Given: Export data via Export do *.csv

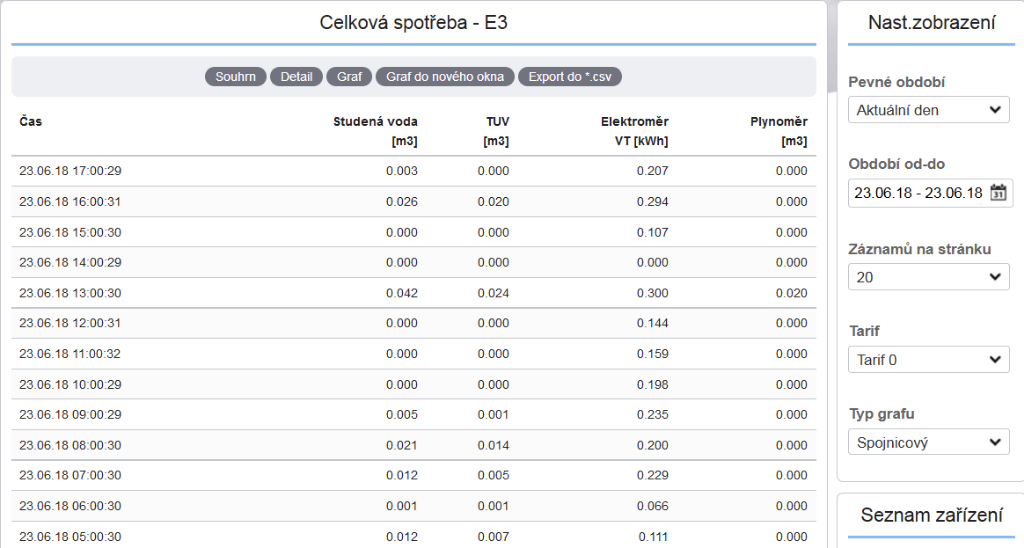Looking at the screenshot, I should 570,76.
